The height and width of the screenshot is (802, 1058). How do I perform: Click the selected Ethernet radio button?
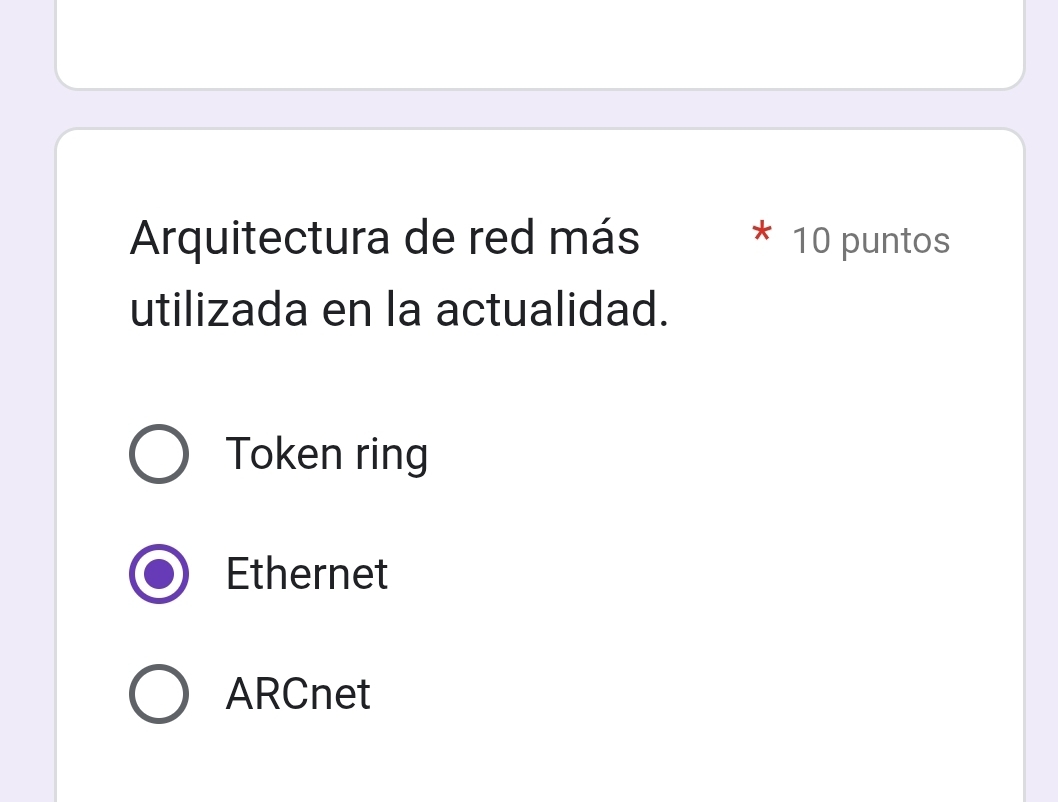tap(158, 574)
